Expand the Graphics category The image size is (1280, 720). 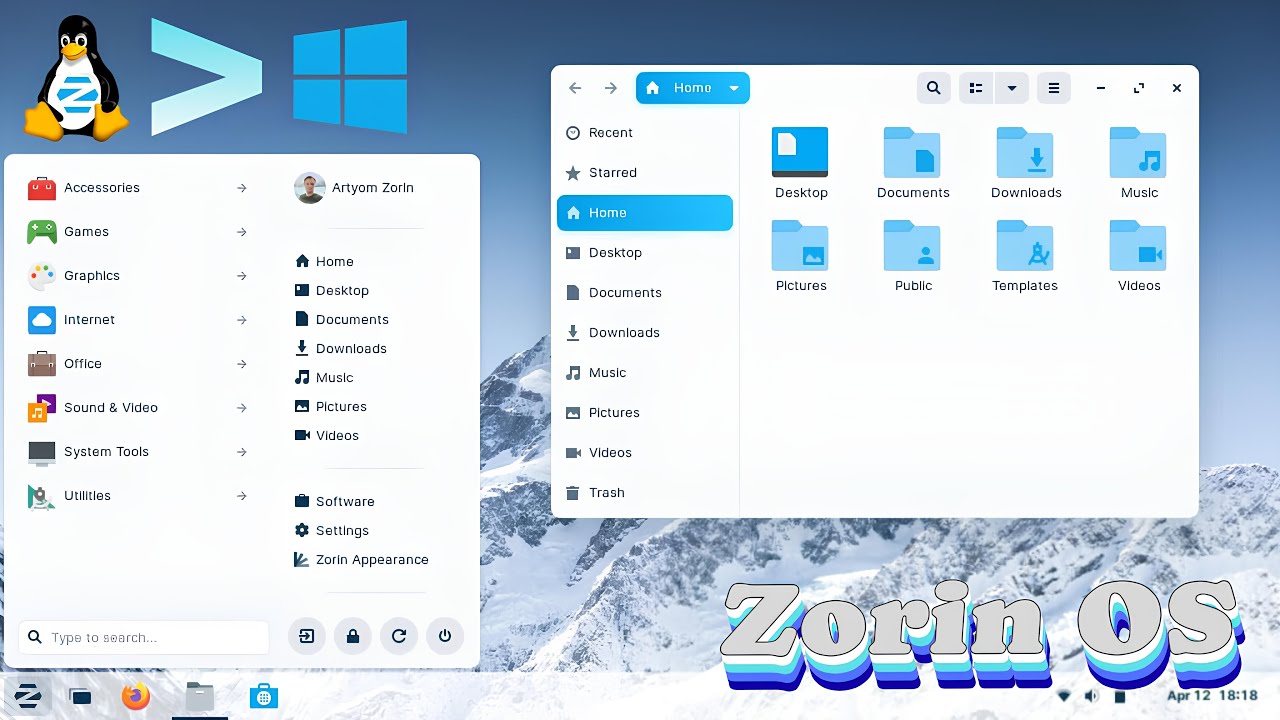click(138, 275)
